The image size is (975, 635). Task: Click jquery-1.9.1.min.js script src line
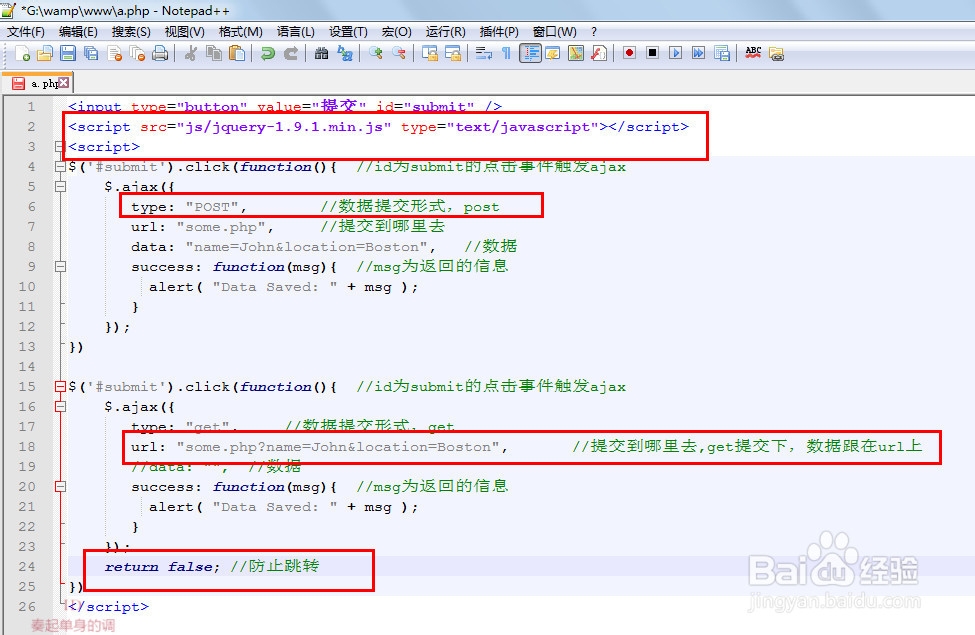[379, 127]
